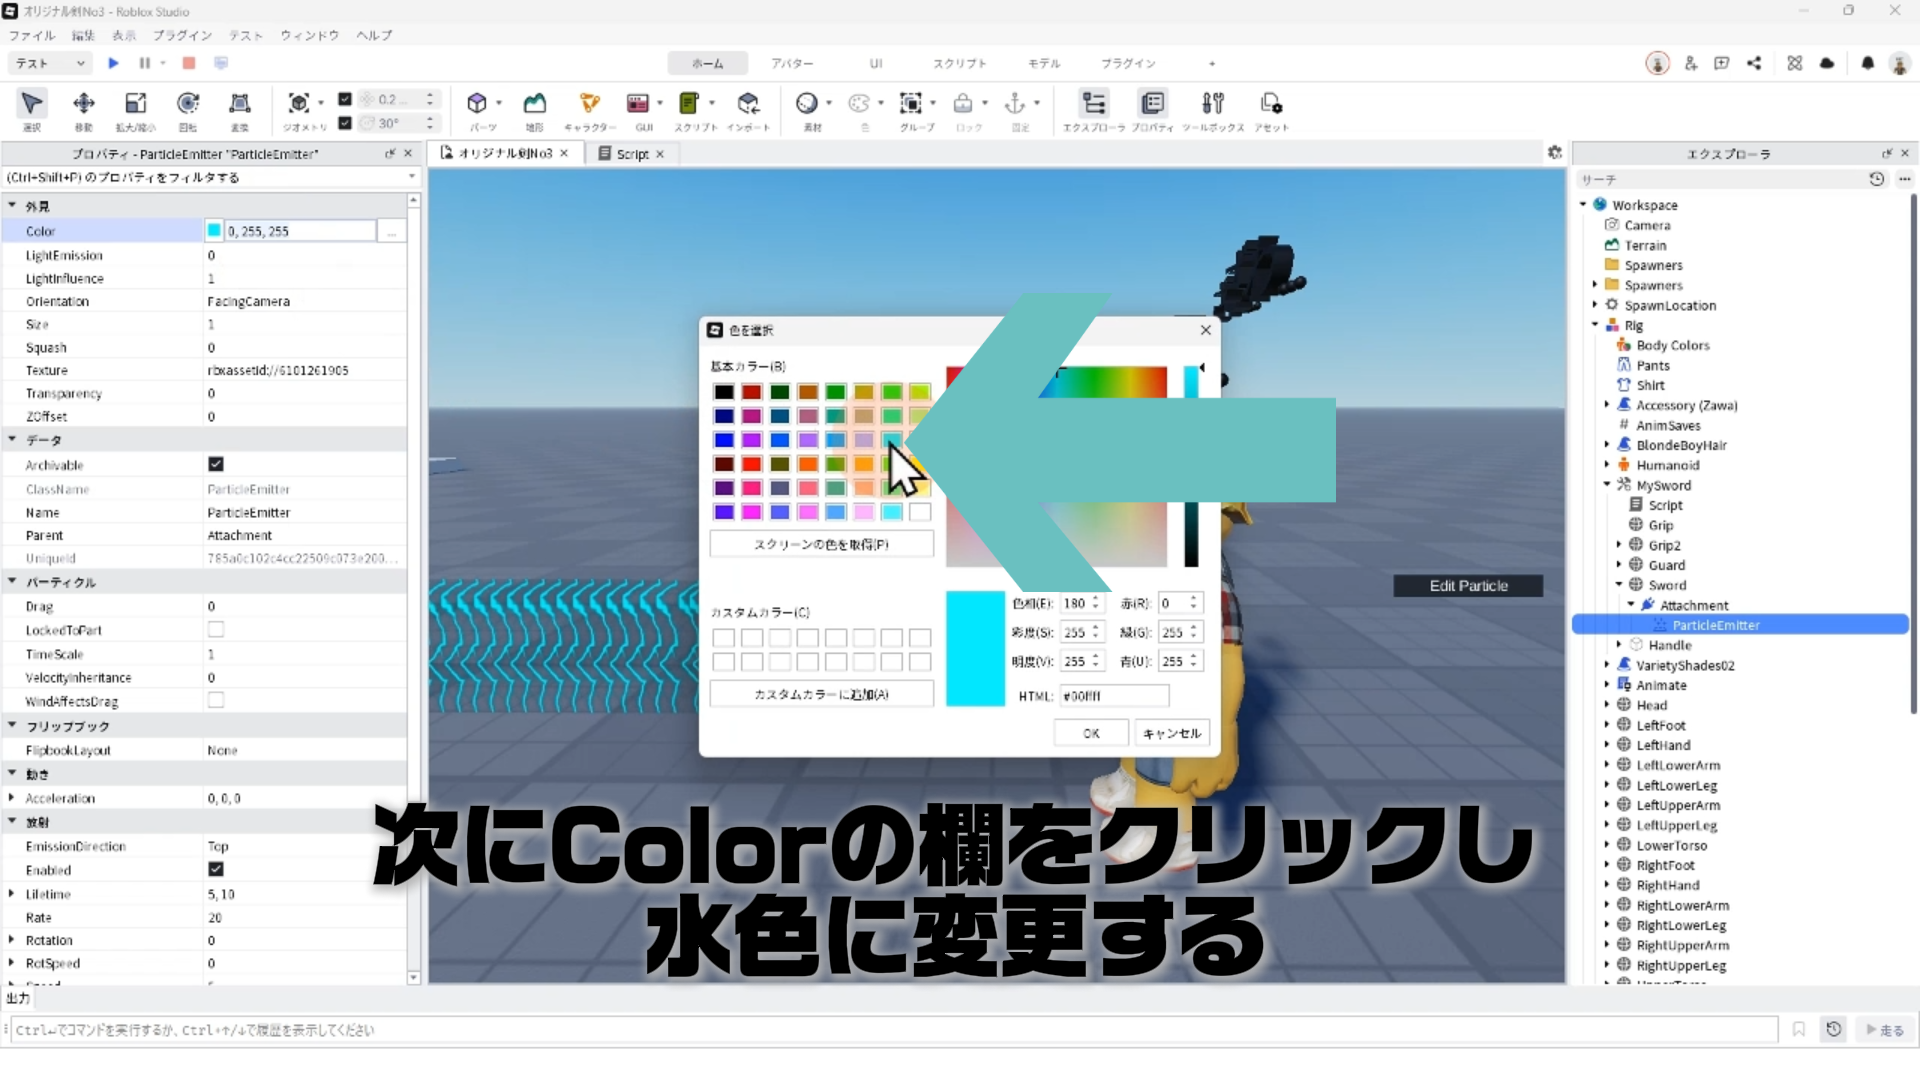This screenshot has height=1080, width=1920.
Task: Select the Rotate tool
Action: (188, 104)
